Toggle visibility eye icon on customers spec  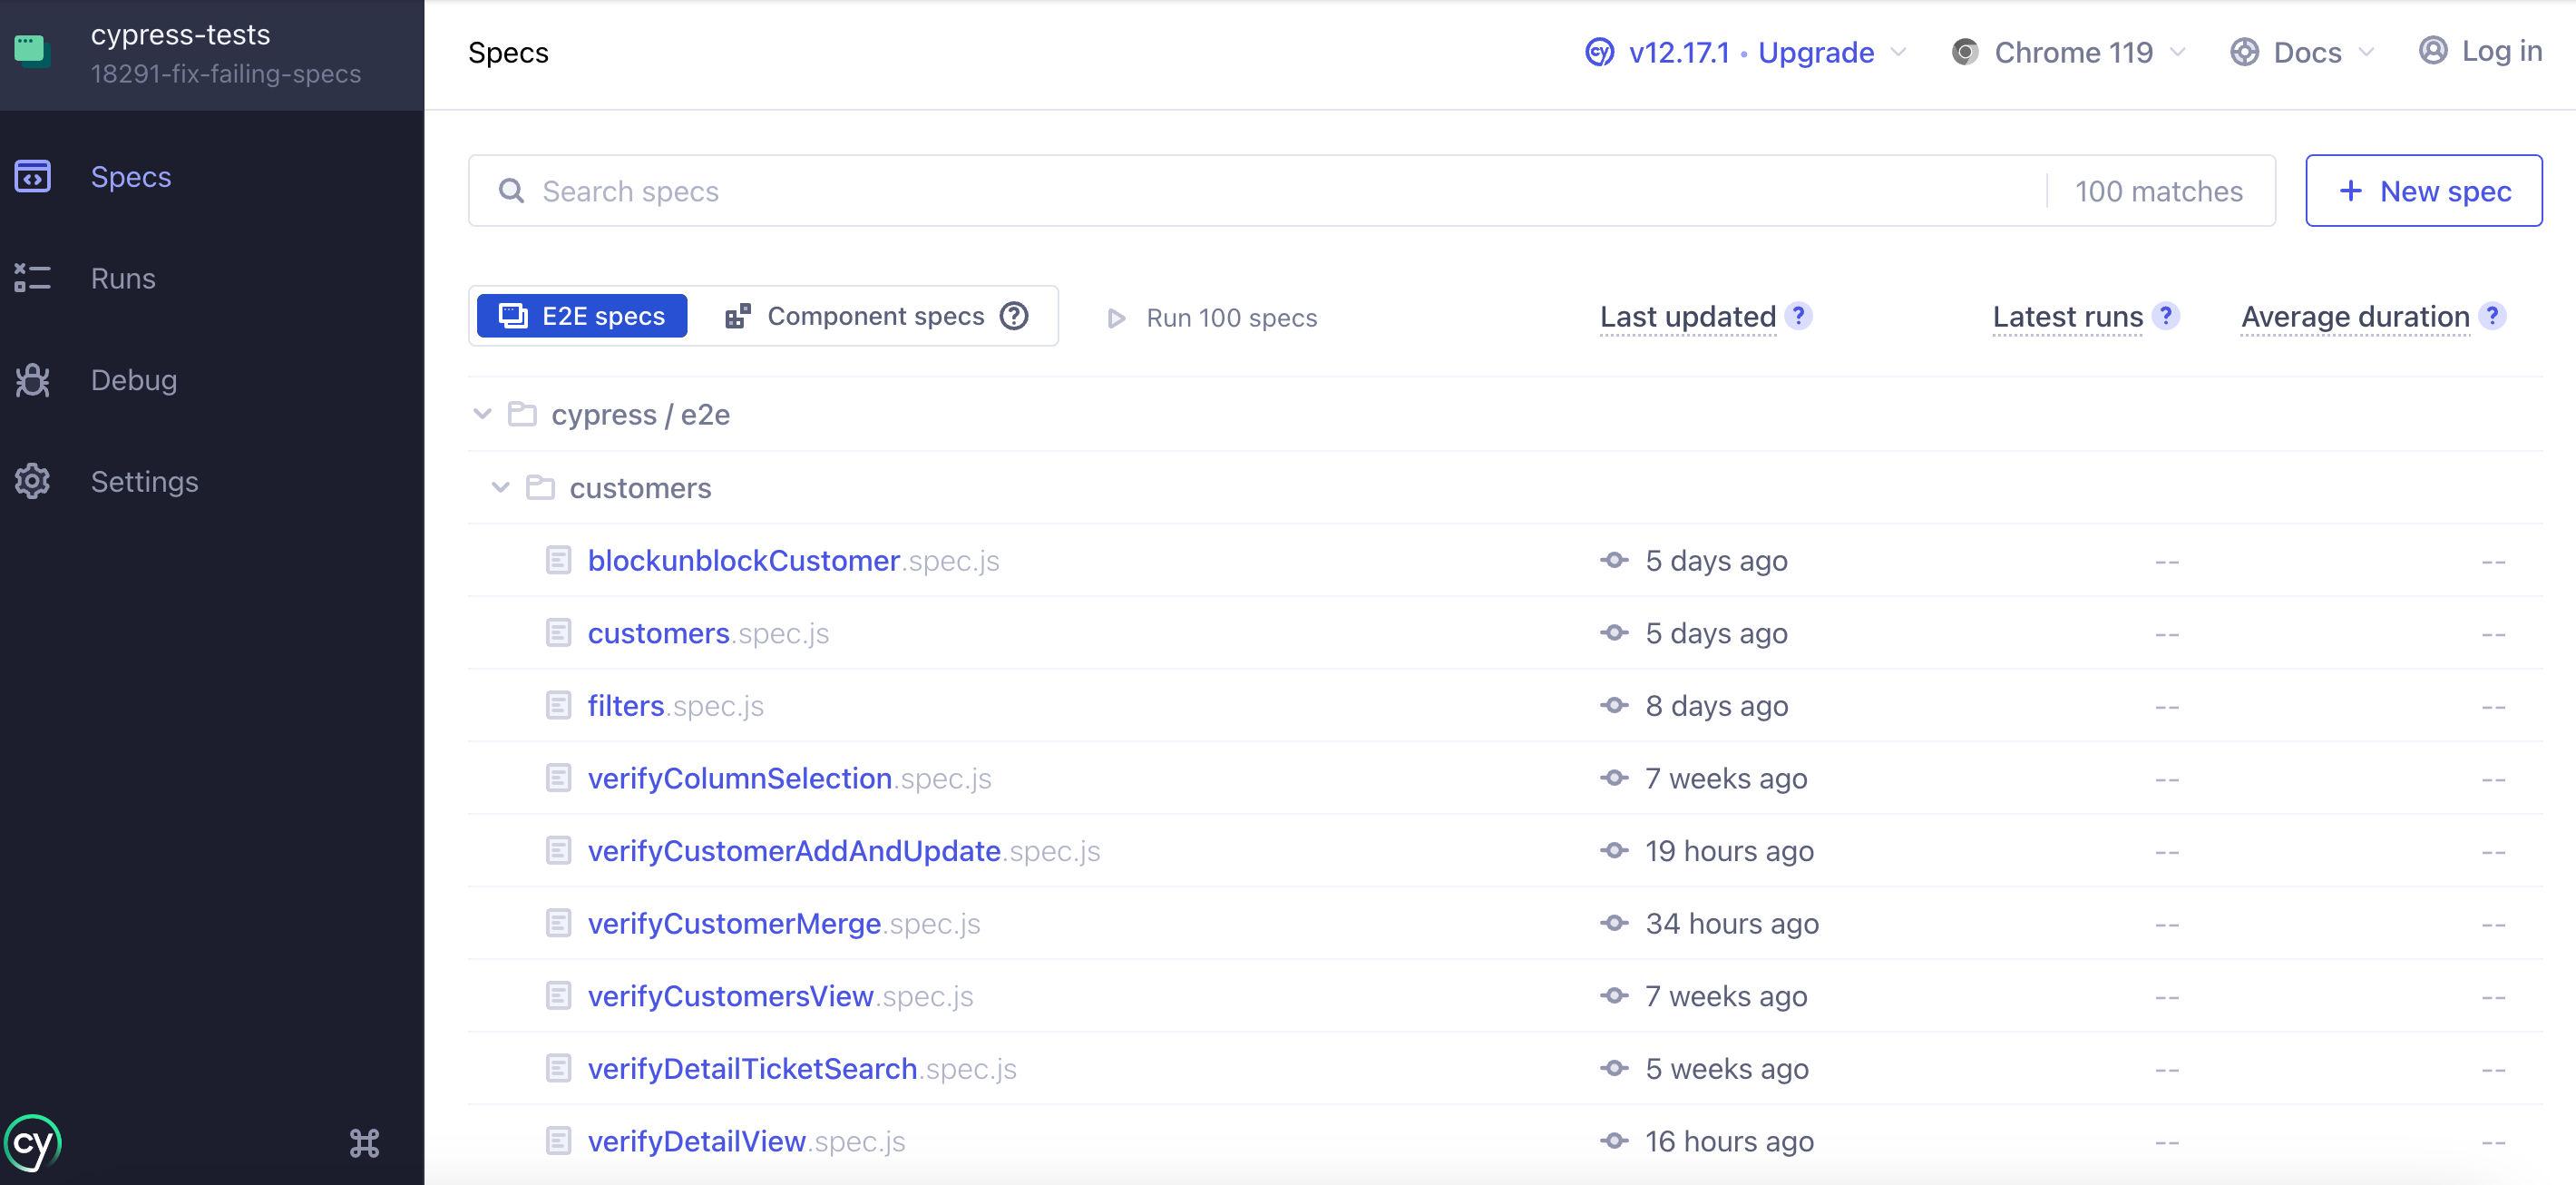tap(1616, 632)
